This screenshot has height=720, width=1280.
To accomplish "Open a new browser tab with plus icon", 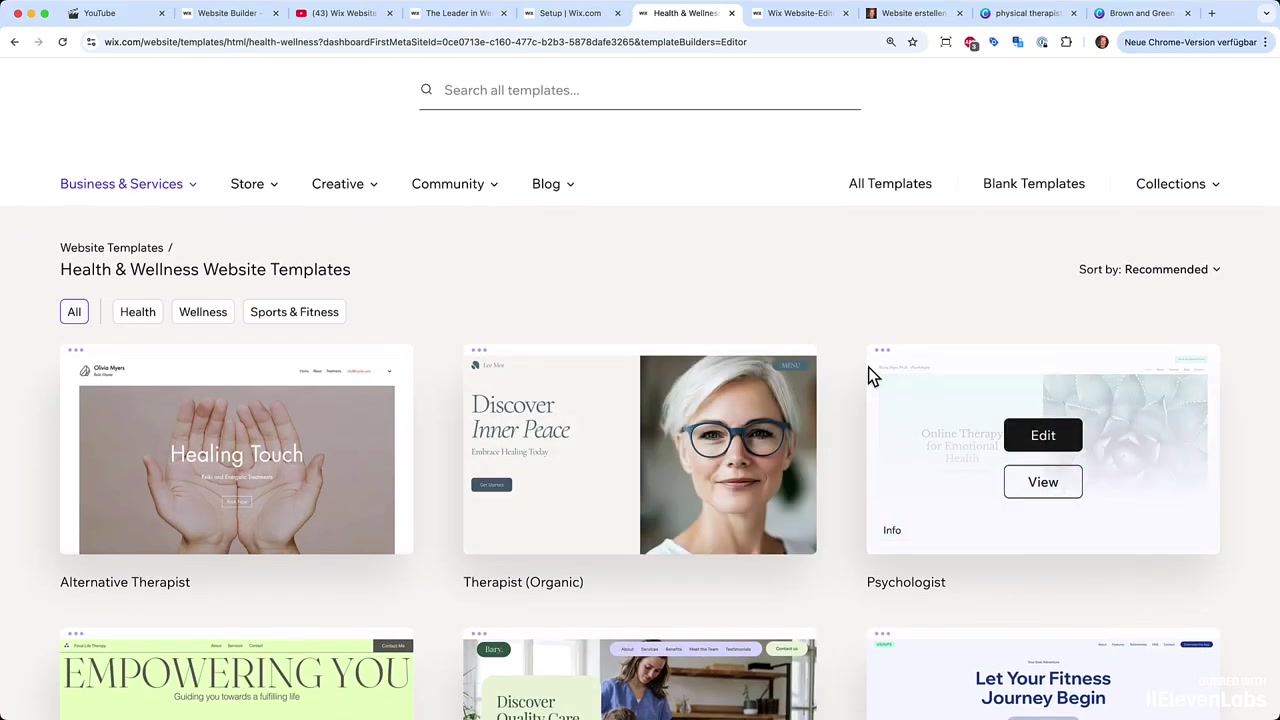I will pyautogui.click(x=1211, y=13).
